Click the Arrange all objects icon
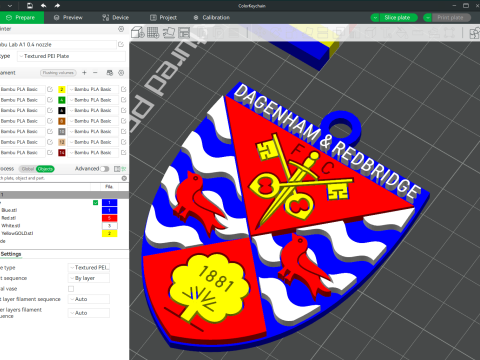The image size is (480, 360). pyautogui.click(x=184, y=33)
